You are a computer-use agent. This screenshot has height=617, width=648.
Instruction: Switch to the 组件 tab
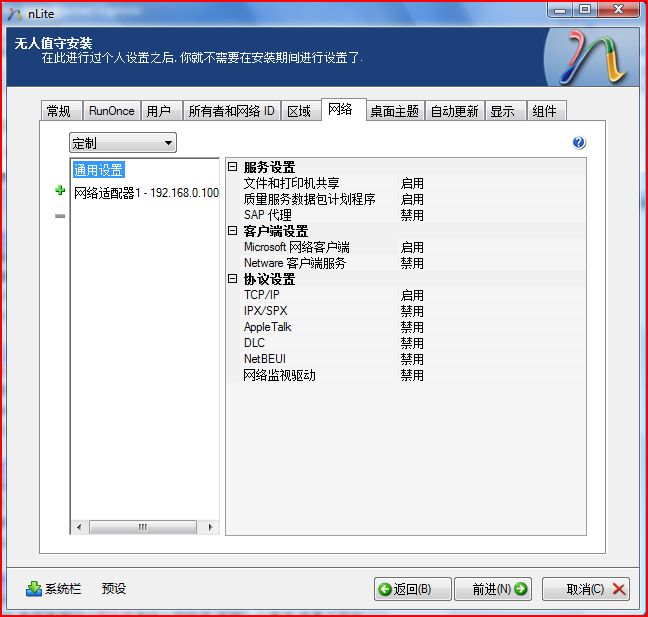(x=546, y=111)
